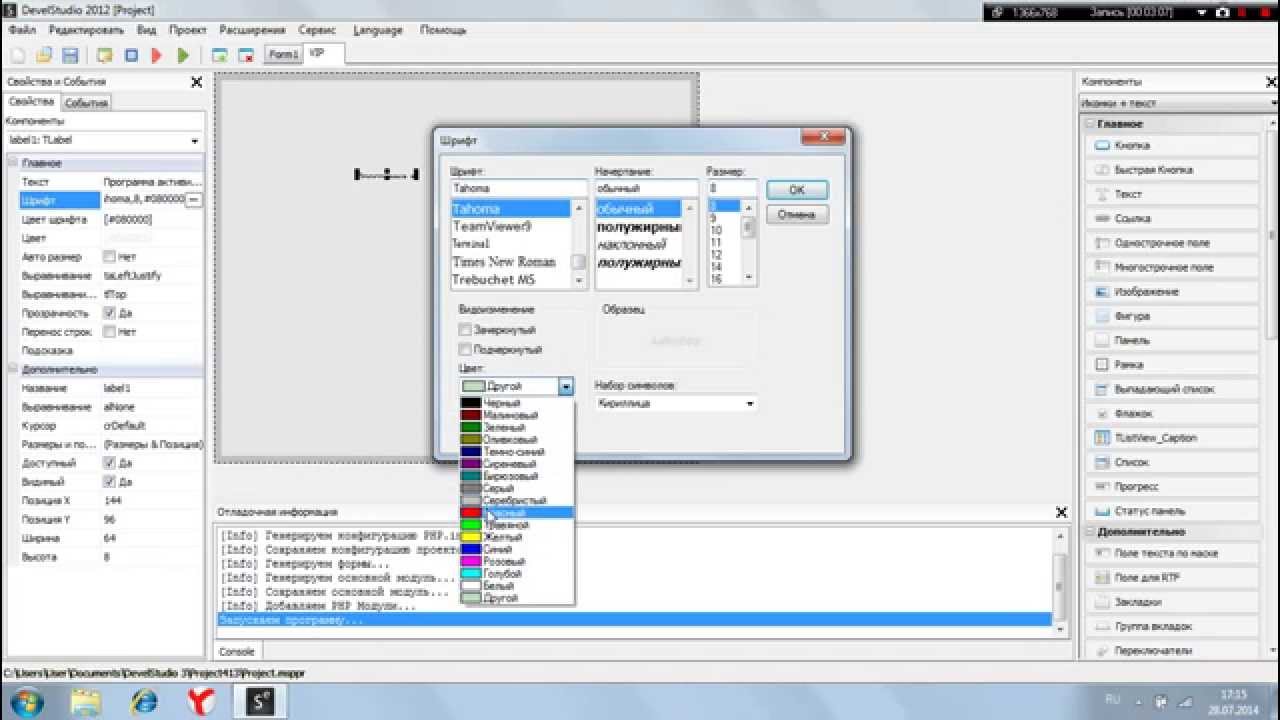
Task: Choose the Фигура component
Action: [1172, 316]
